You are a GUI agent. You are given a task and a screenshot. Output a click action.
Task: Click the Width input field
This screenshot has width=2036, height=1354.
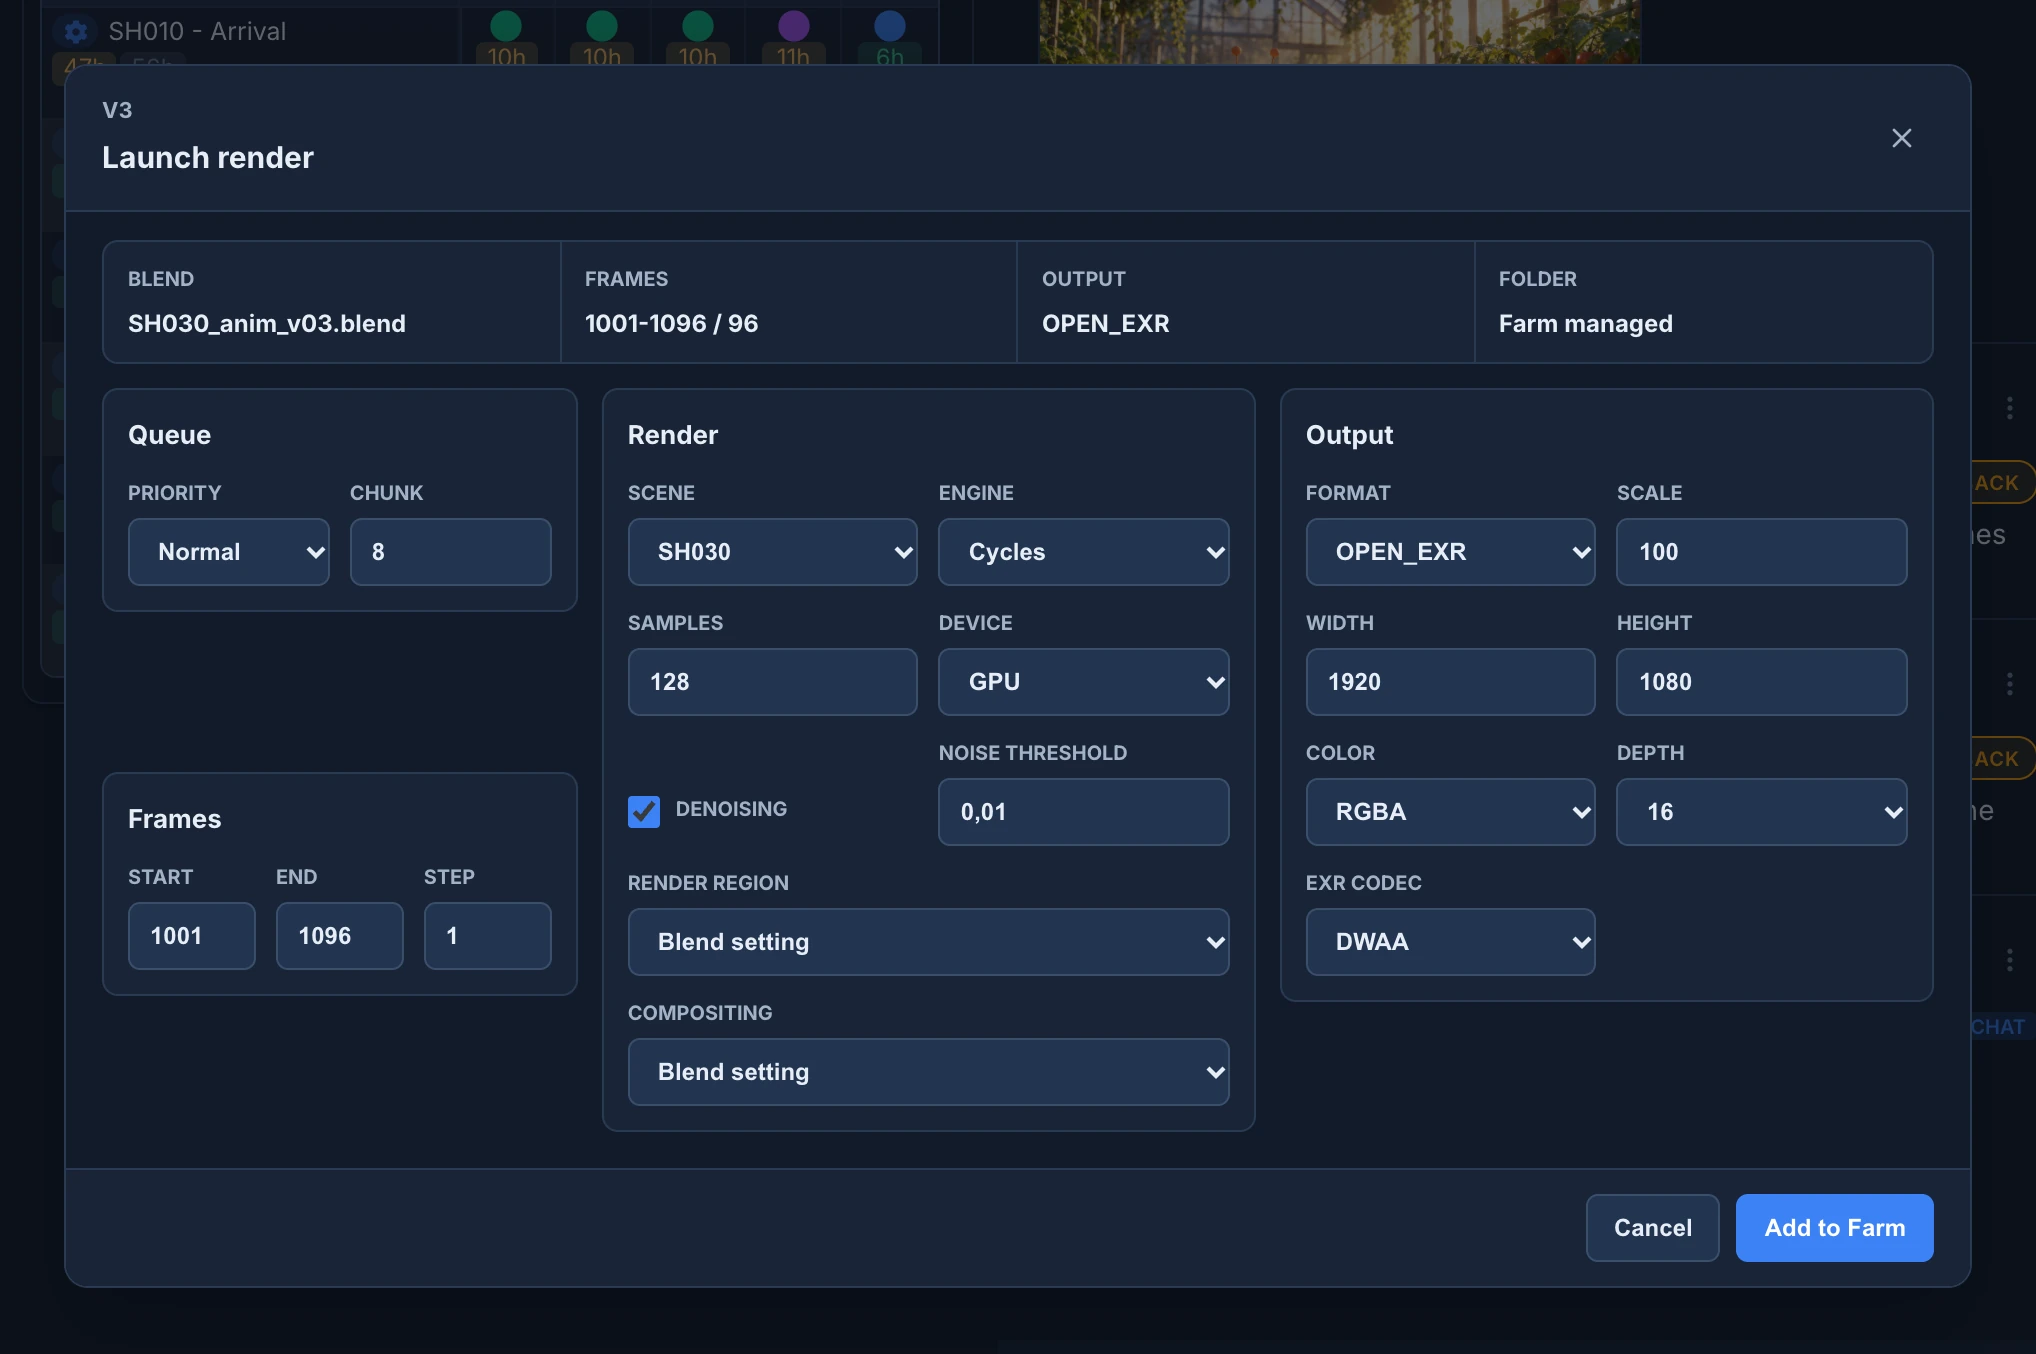1450,682
